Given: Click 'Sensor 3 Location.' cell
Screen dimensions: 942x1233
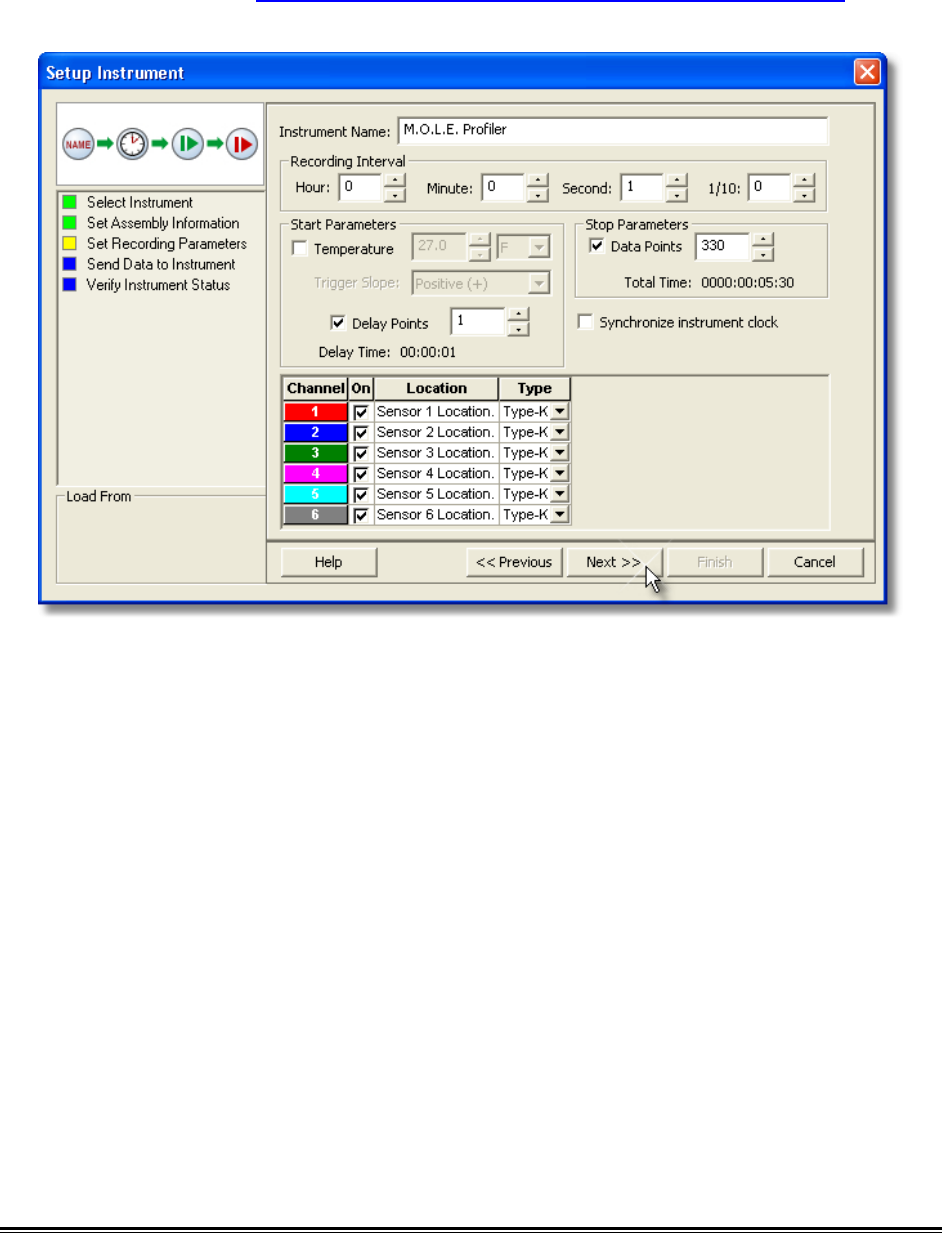Looking at the screenshot, I should point(436,453).
